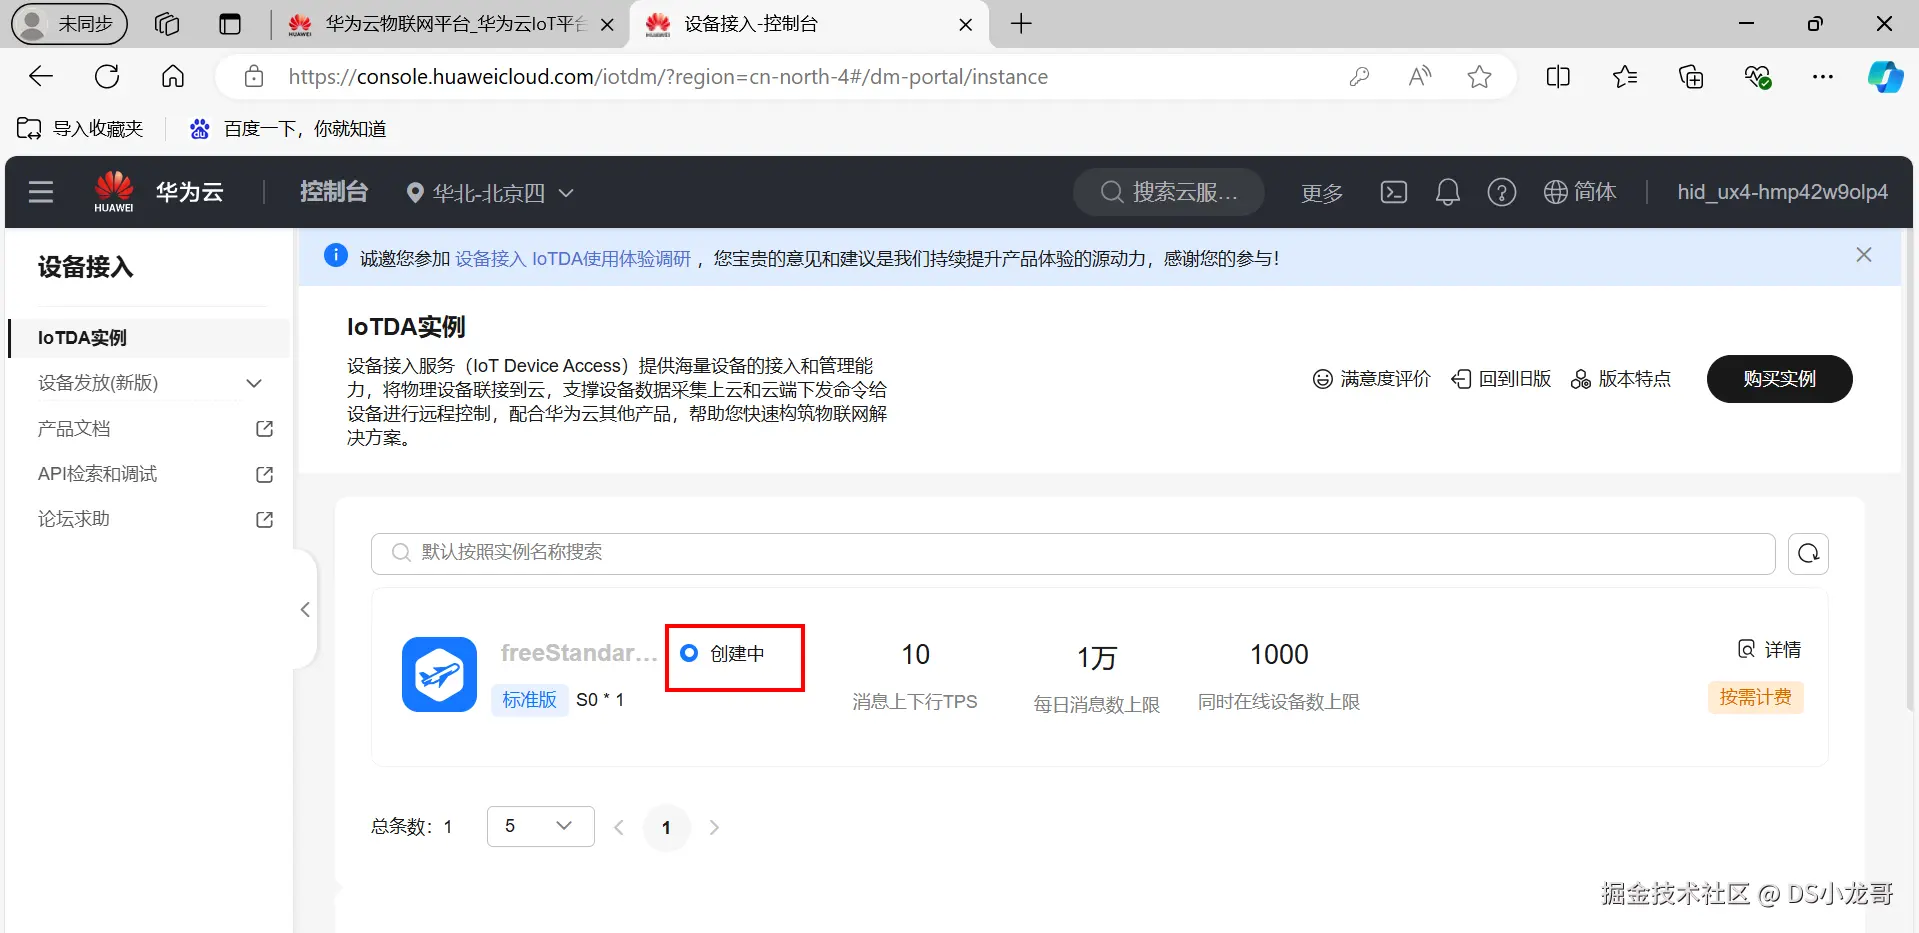Open the notifications bell
The width and height of the screenshot is (1919, 933).
click(1447, 192)
